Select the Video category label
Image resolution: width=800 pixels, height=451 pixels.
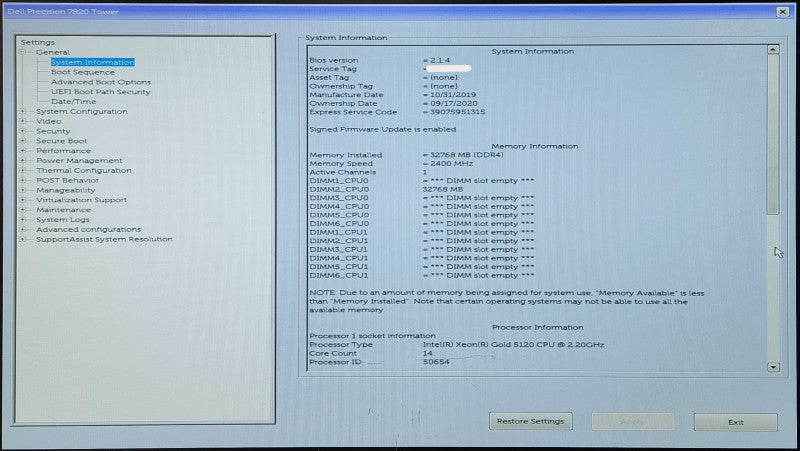[48, 121]
